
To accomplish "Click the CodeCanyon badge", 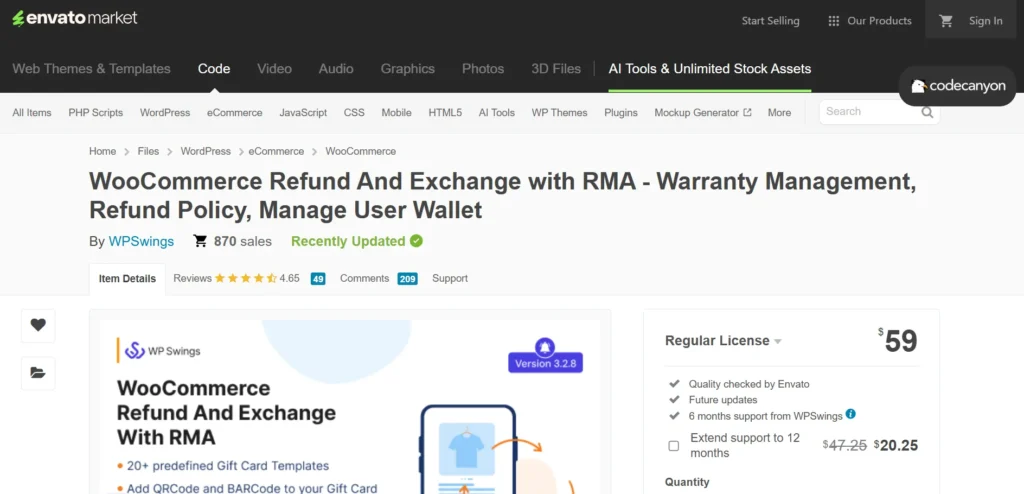I will [957, 86].
